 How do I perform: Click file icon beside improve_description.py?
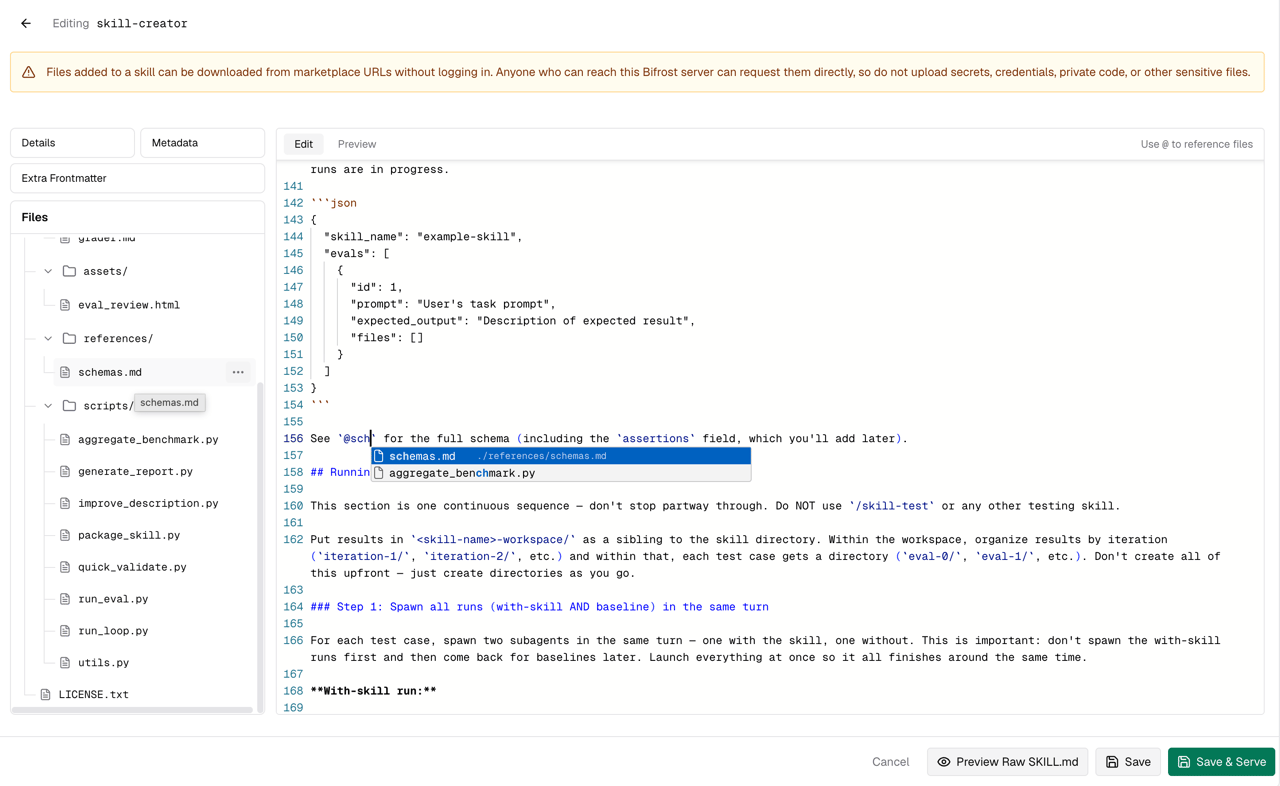65,503
